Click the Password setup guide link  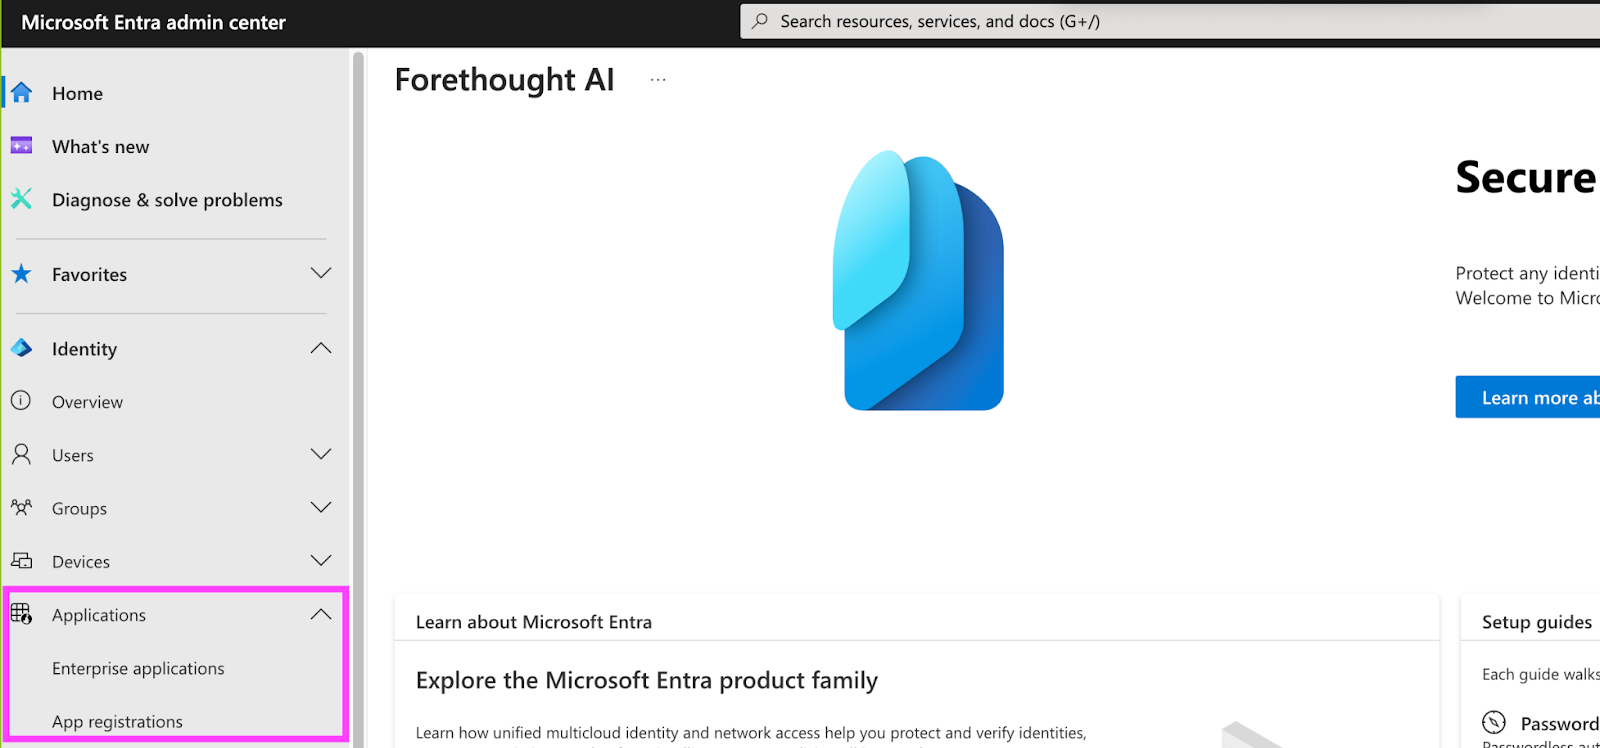tap(1559, 723)
